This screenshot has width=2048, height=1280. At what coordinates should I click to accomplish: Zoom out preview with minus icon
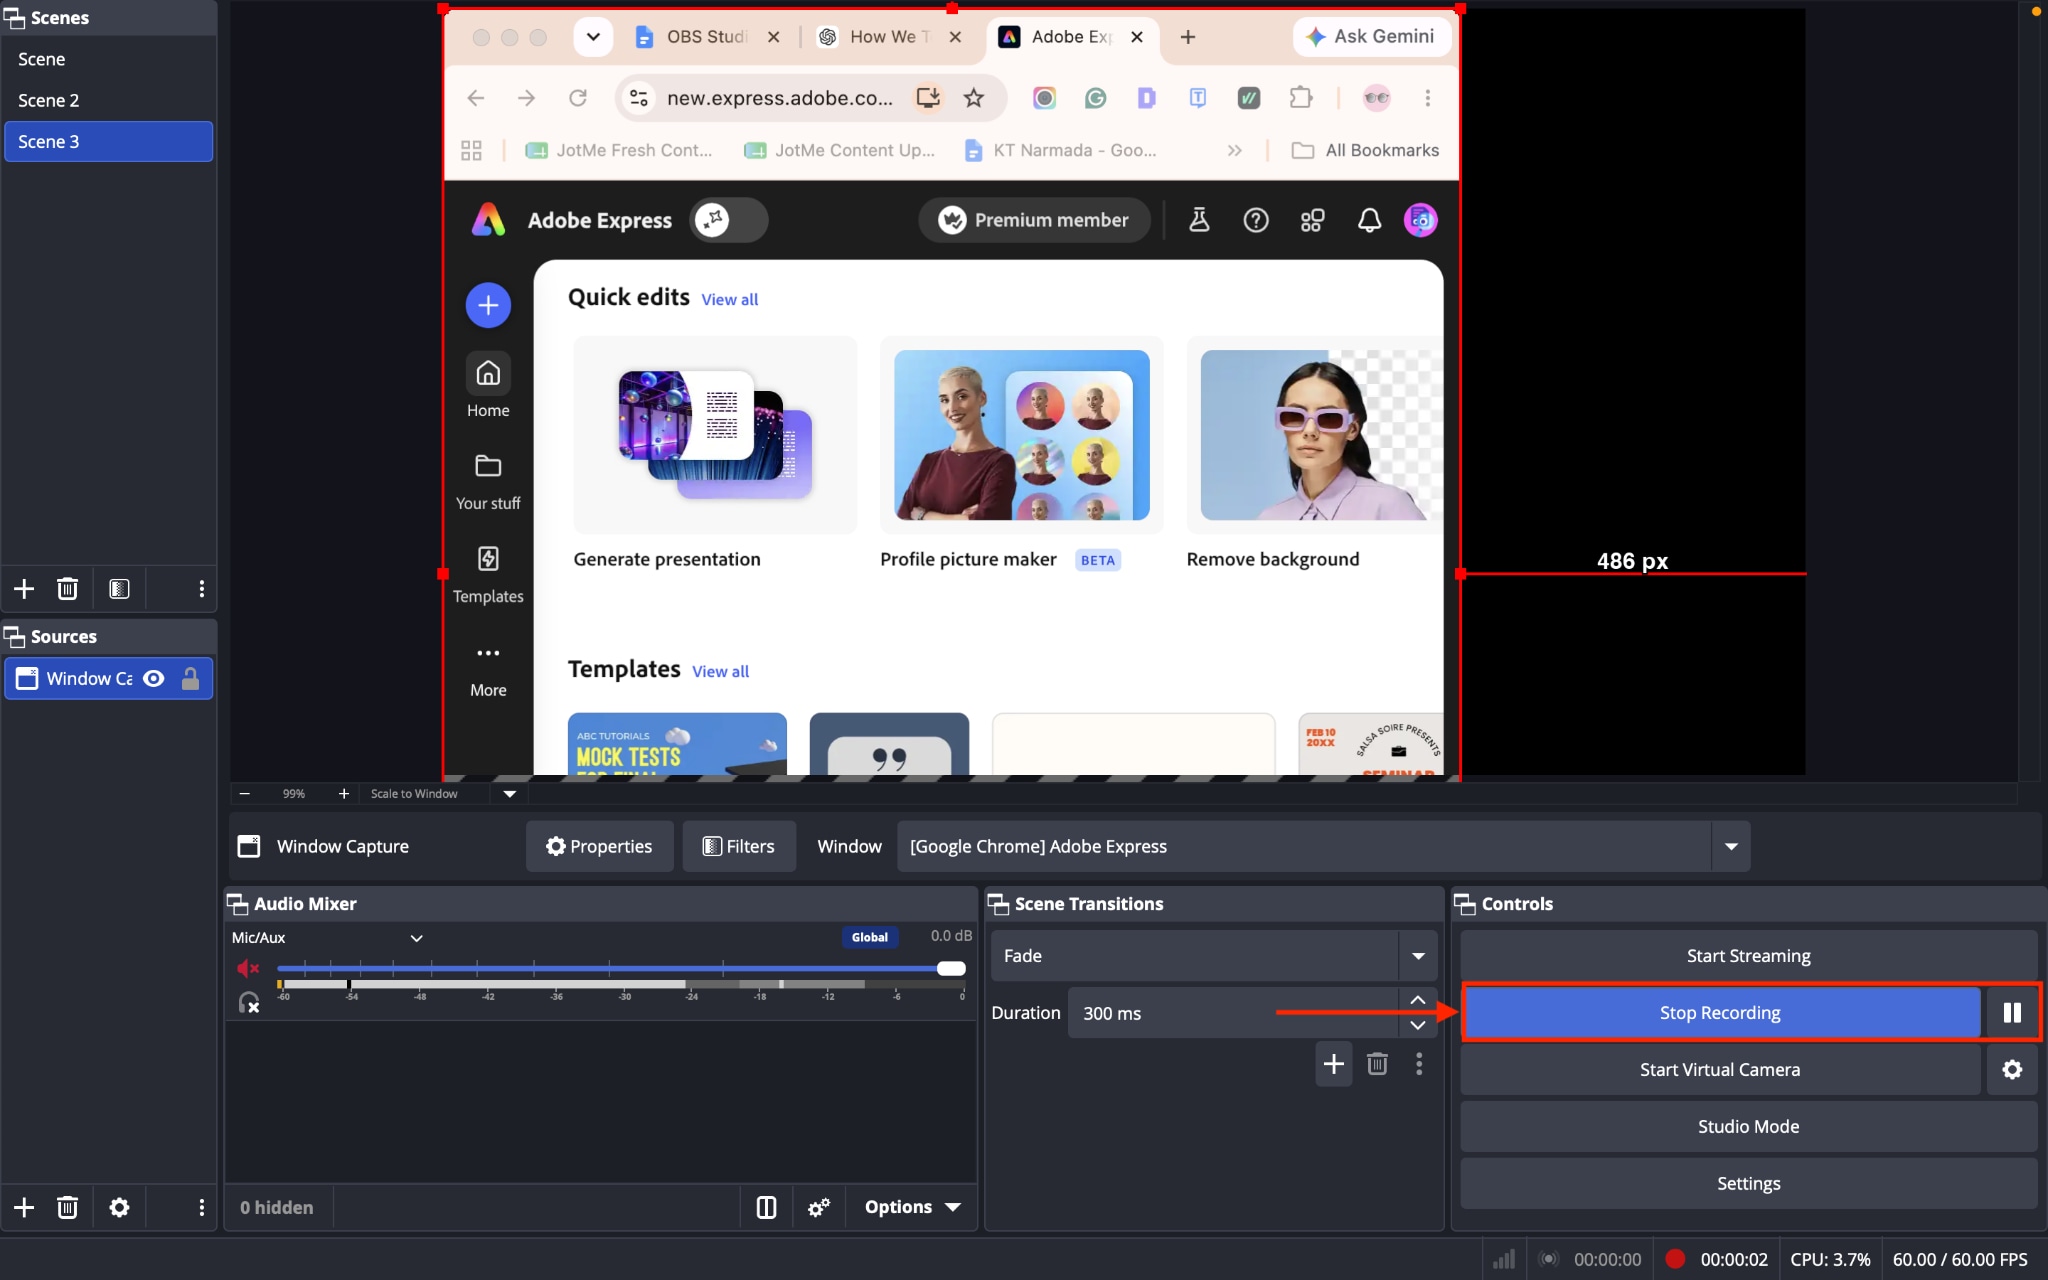click(x=244, y=793)
